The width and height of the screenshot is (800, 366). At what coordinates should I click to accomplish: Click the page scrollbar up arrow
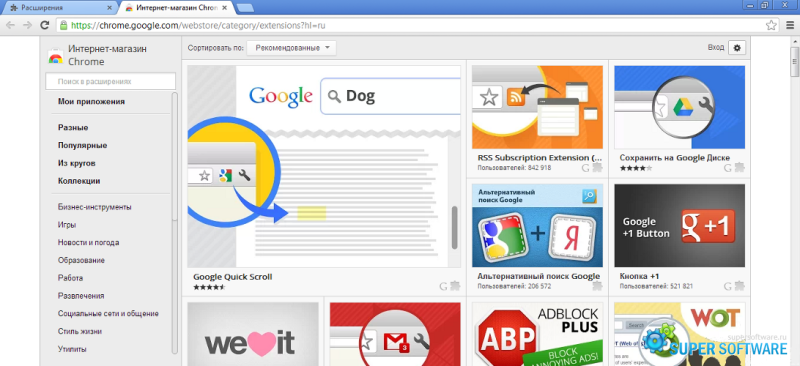coord(794,41)
